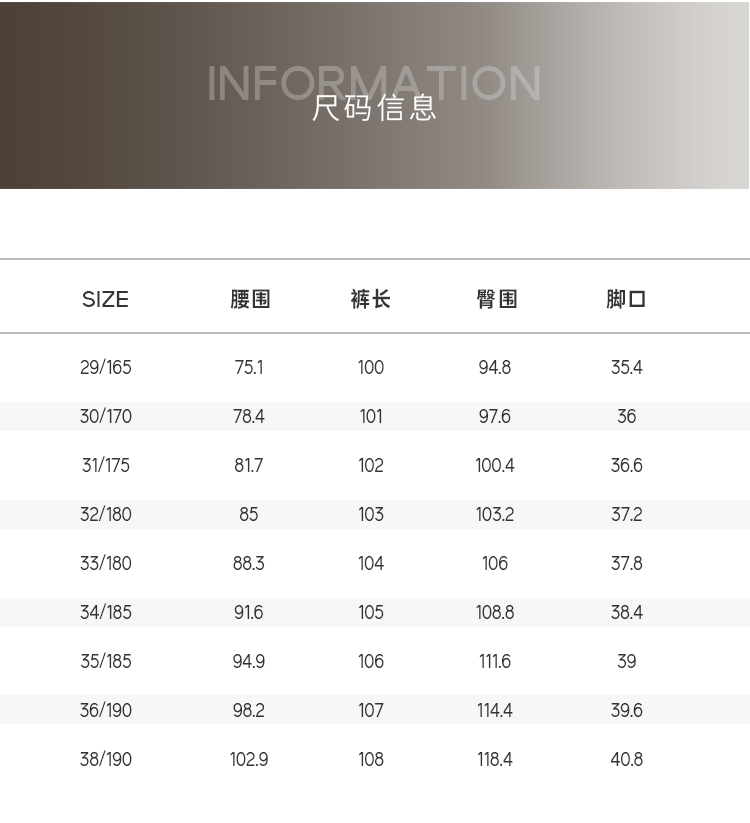Select the 38/190 size cell
Screen dimensions: 750x823
105,760
